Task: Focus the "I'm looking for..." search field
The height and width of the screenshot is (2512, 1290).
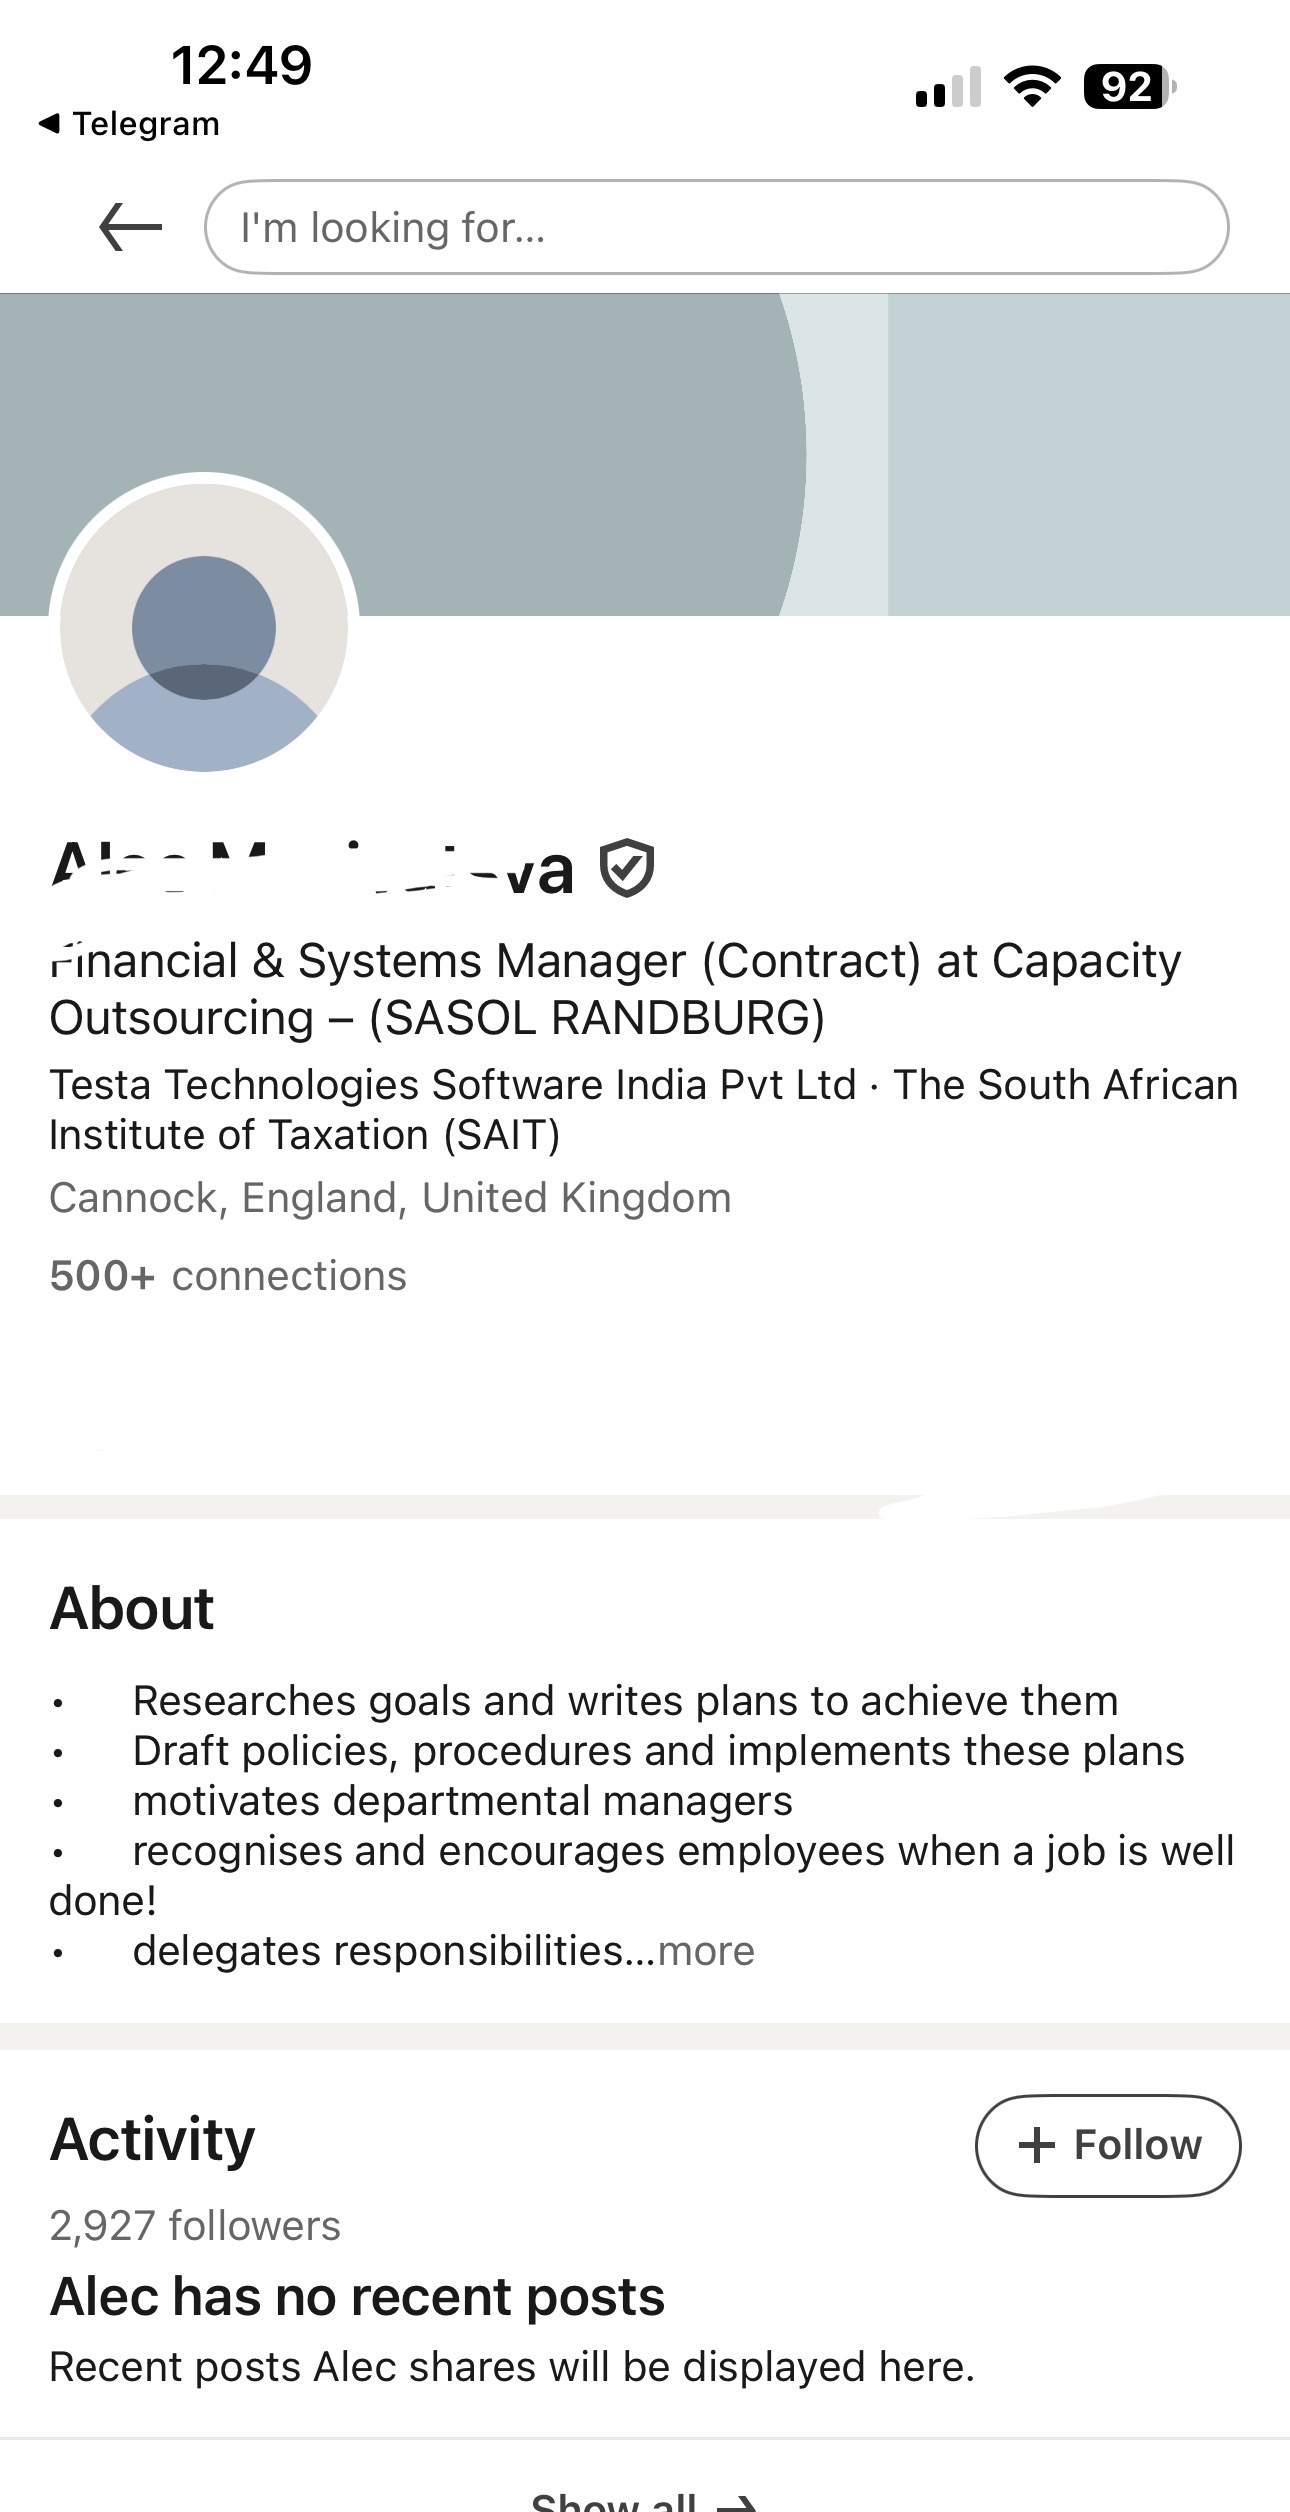Action: click(x=716, y=227)
